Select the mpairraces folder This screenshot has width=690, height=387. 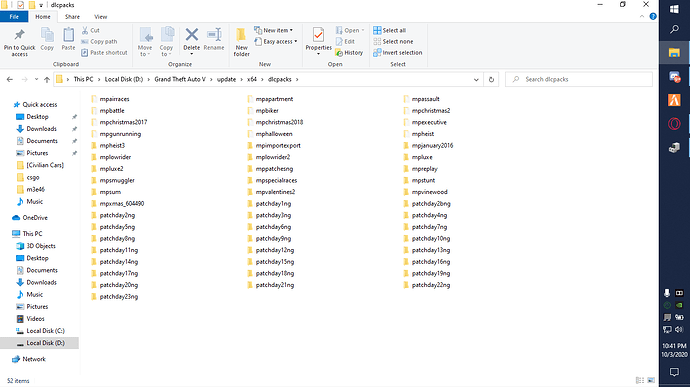coord(114,99)
